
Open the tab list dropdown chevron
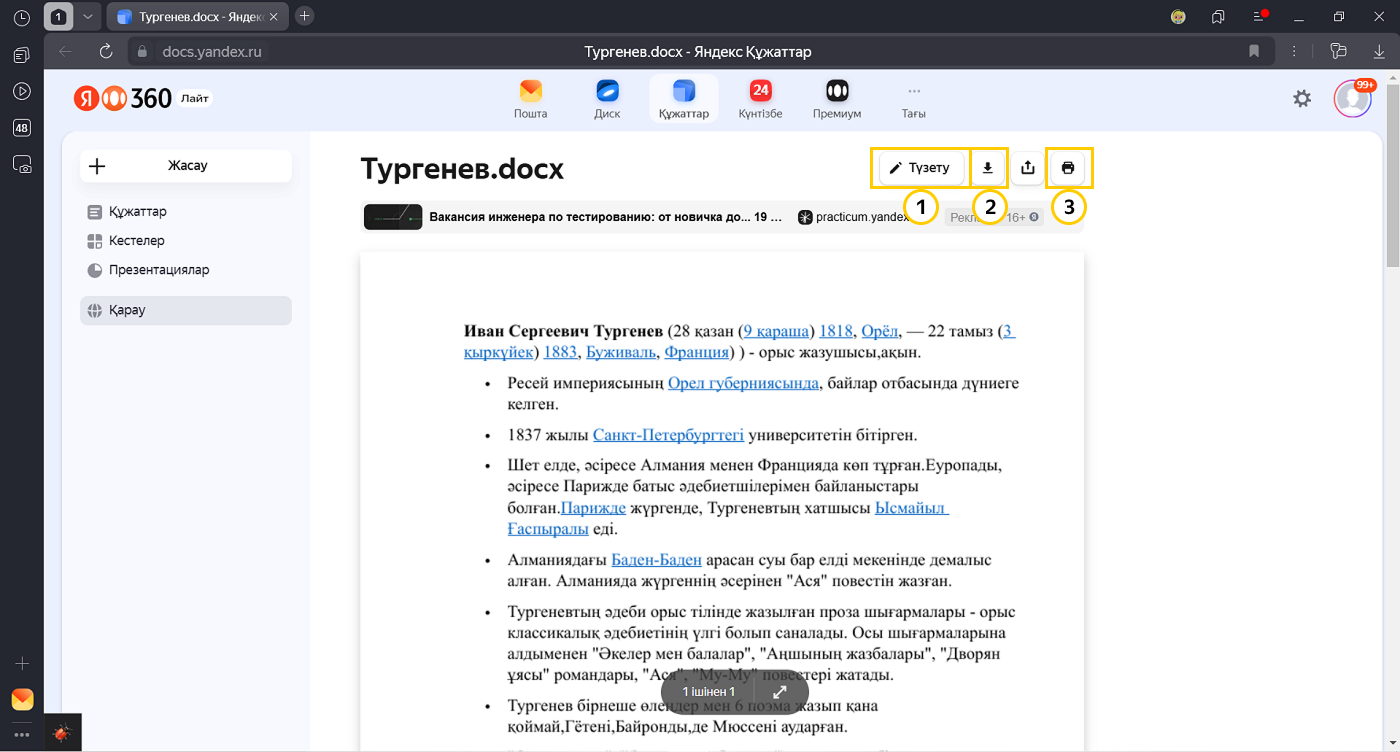coord(87,16)
